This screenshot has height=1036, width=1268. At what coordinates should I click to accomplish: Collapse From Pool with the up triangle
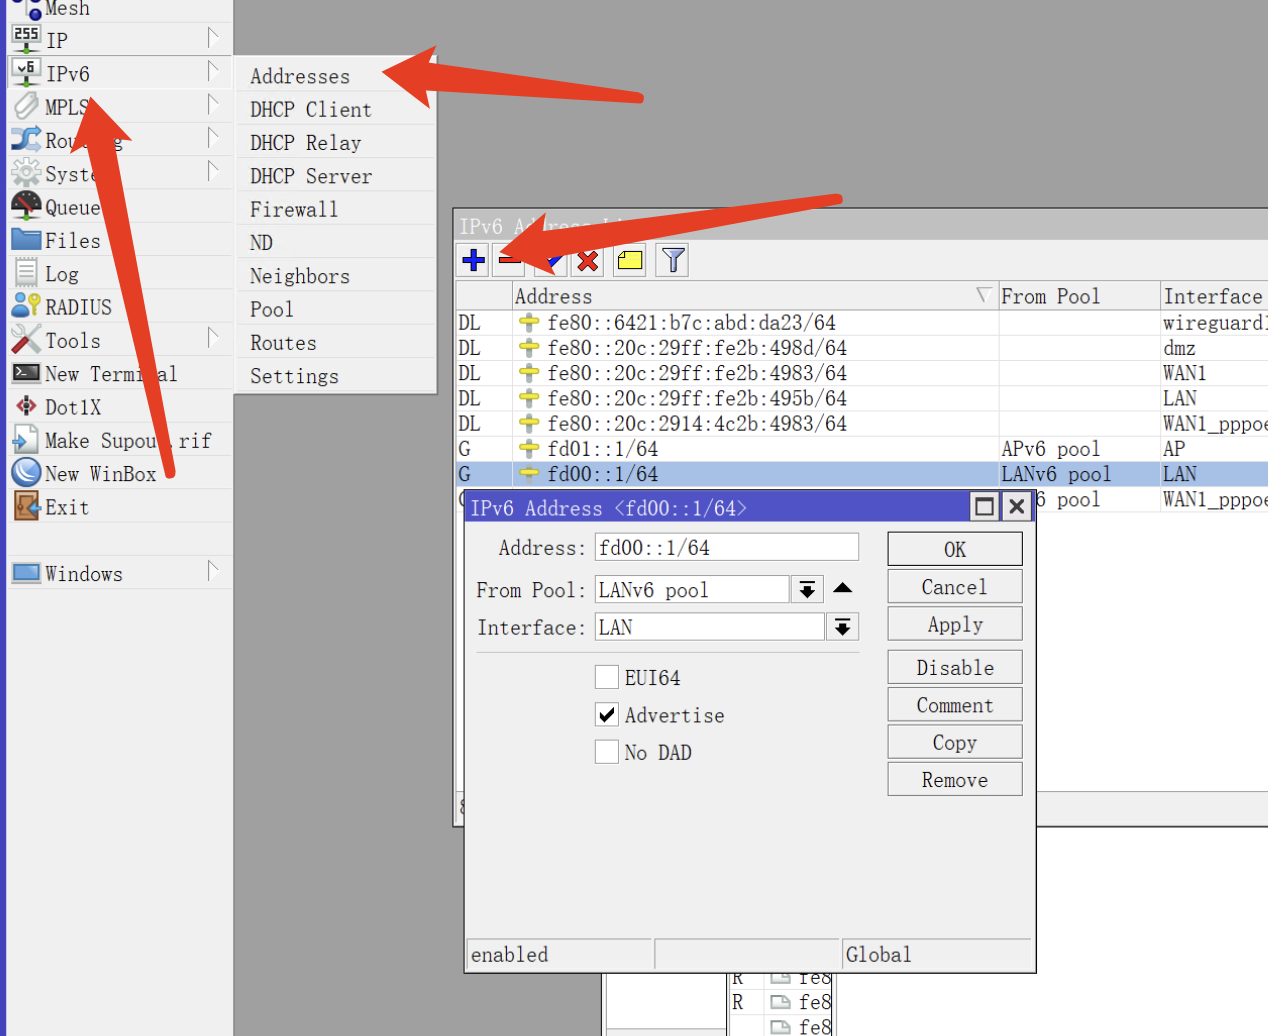coord(843,588)
